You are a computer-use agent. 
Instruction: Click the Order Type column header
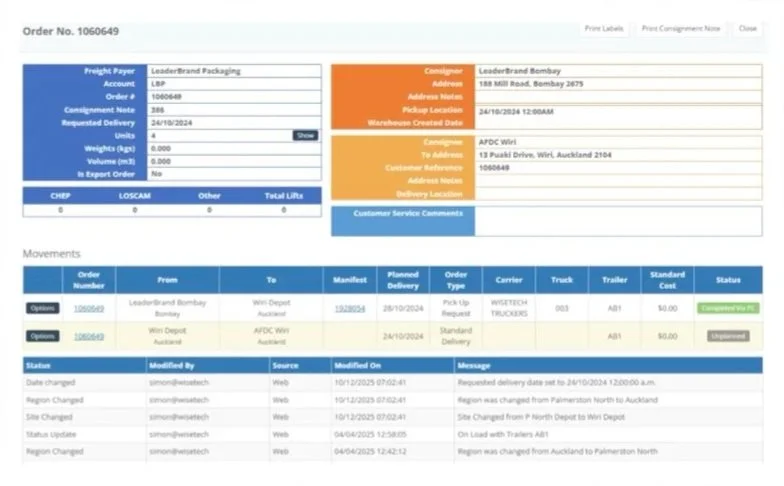click(x=456, y=280)
